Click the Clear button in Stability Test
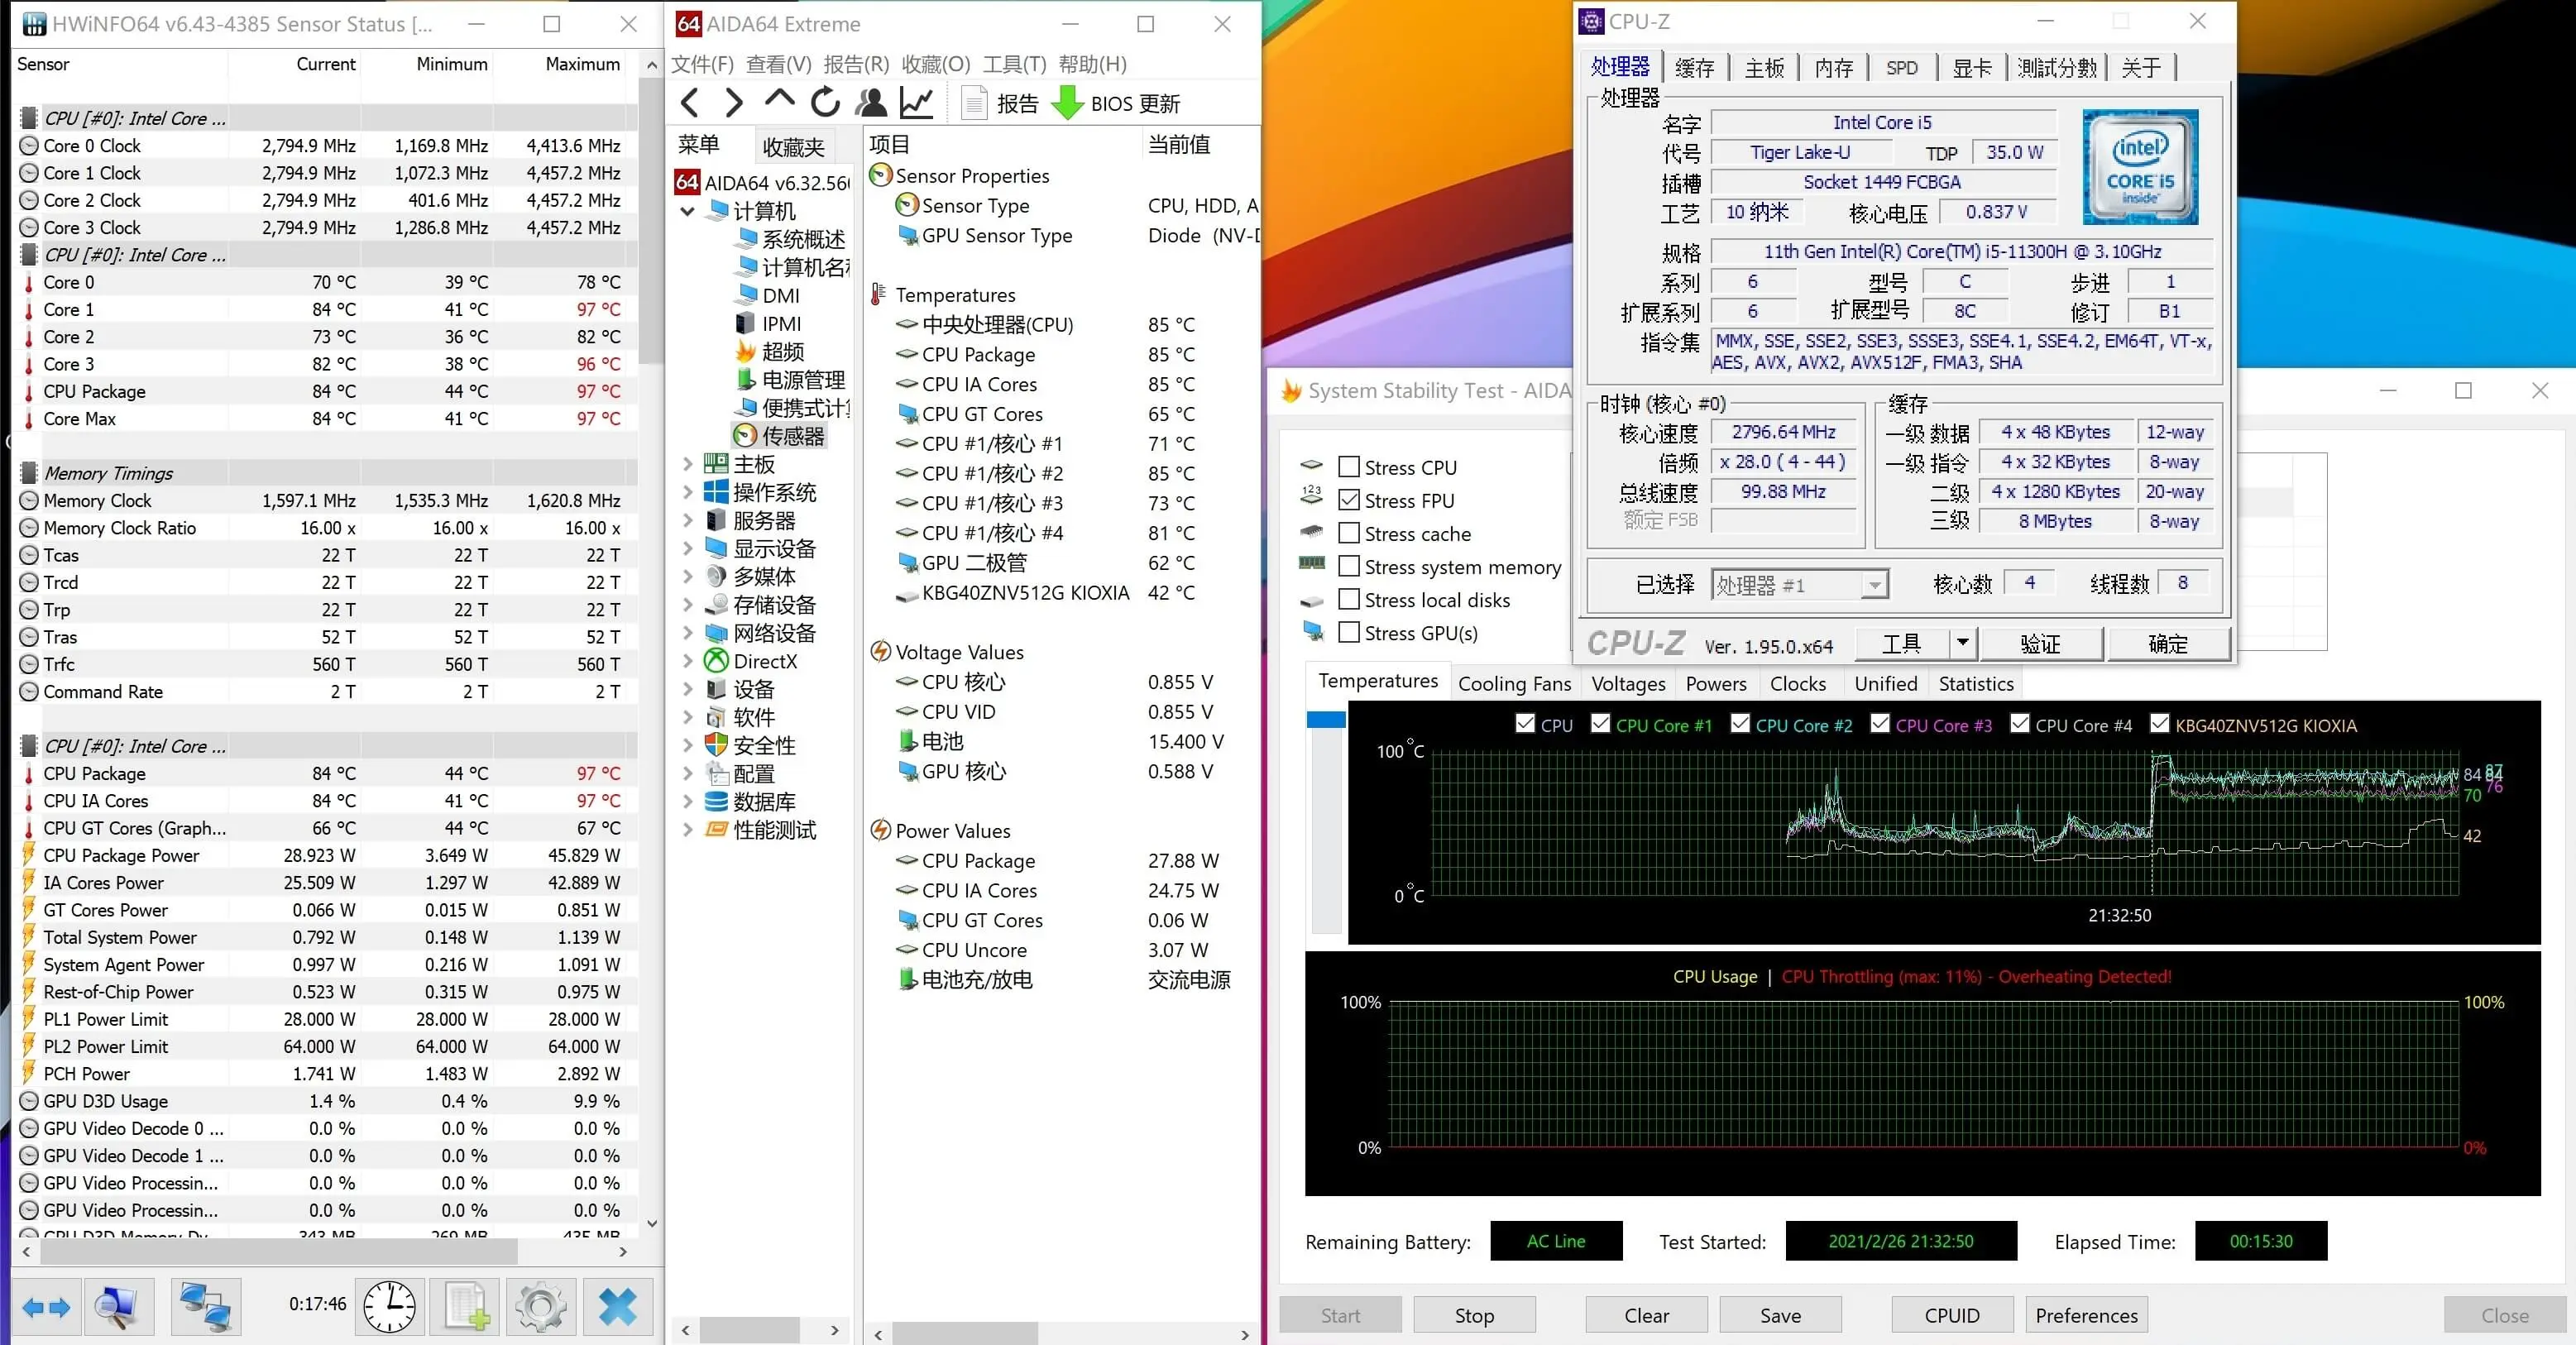 pyautogui.click(x=1646, y=1315)
